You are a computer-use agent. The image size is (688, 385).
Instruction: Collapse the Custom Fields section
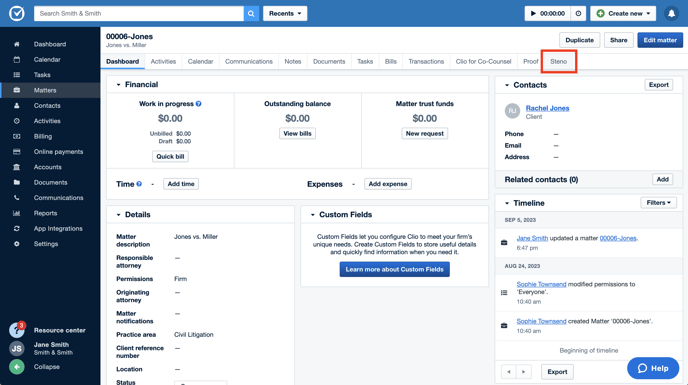pyautogui.click(x=312, y=215)
